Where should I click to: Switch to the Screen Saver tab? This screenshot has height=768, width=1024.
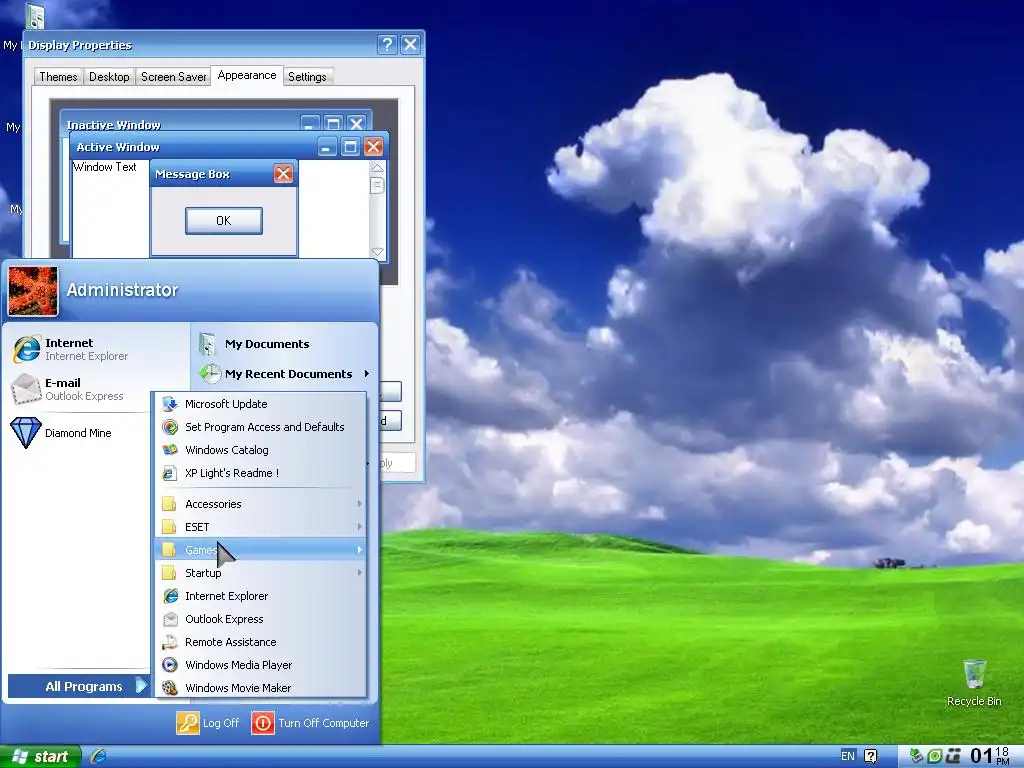tap(173, 76)
